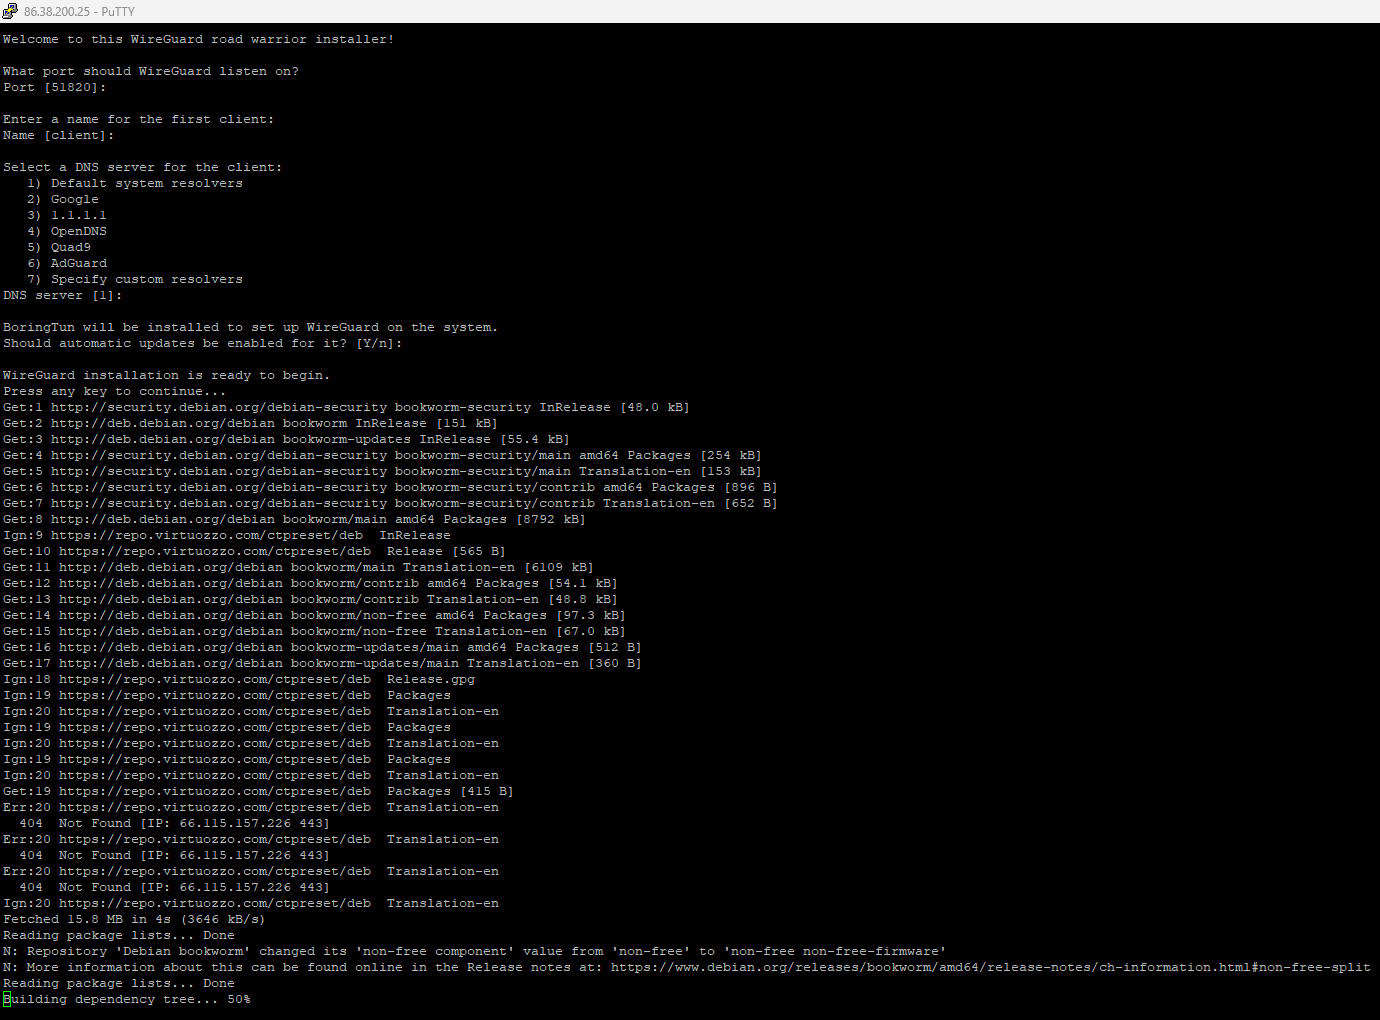Click the 'Get:2' bookworm InRelease line
The image size is (1380, 1020).
250,423
